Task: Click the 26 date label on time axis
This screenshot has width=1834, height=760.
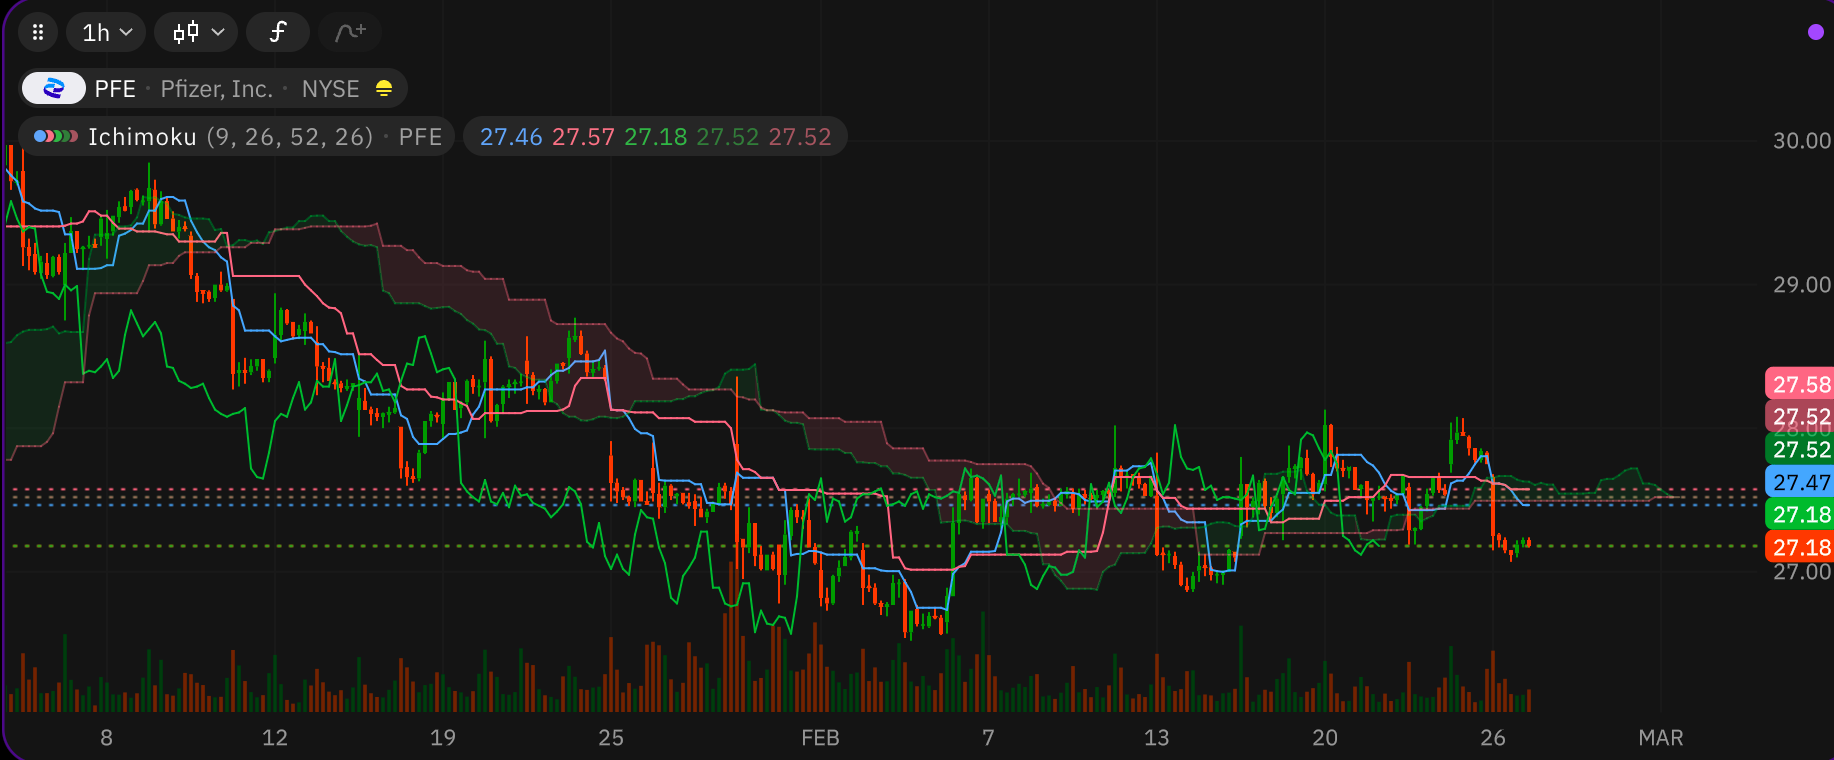Action: click(x=1492, y=738)
